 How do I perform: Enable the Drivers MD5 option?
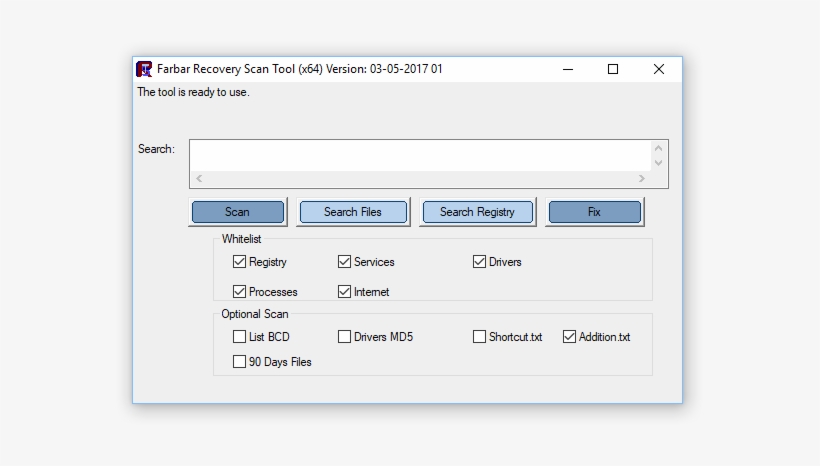click(x=344, y=336)
